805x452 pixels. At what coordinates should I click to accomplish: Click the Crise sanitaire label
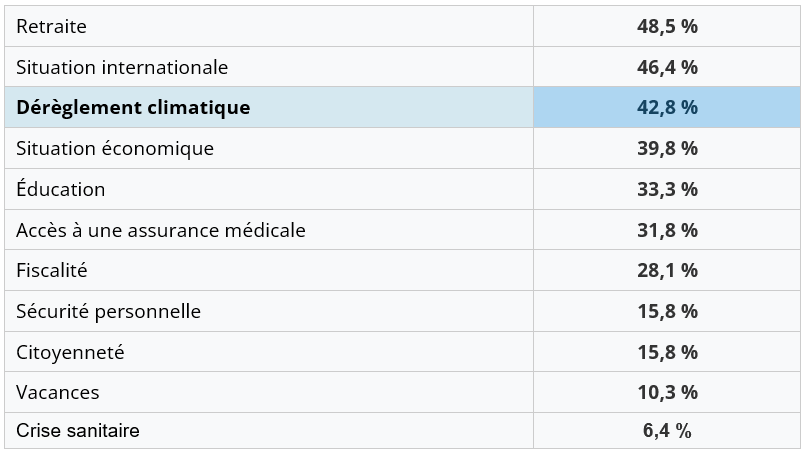click(x=78, y=431)
